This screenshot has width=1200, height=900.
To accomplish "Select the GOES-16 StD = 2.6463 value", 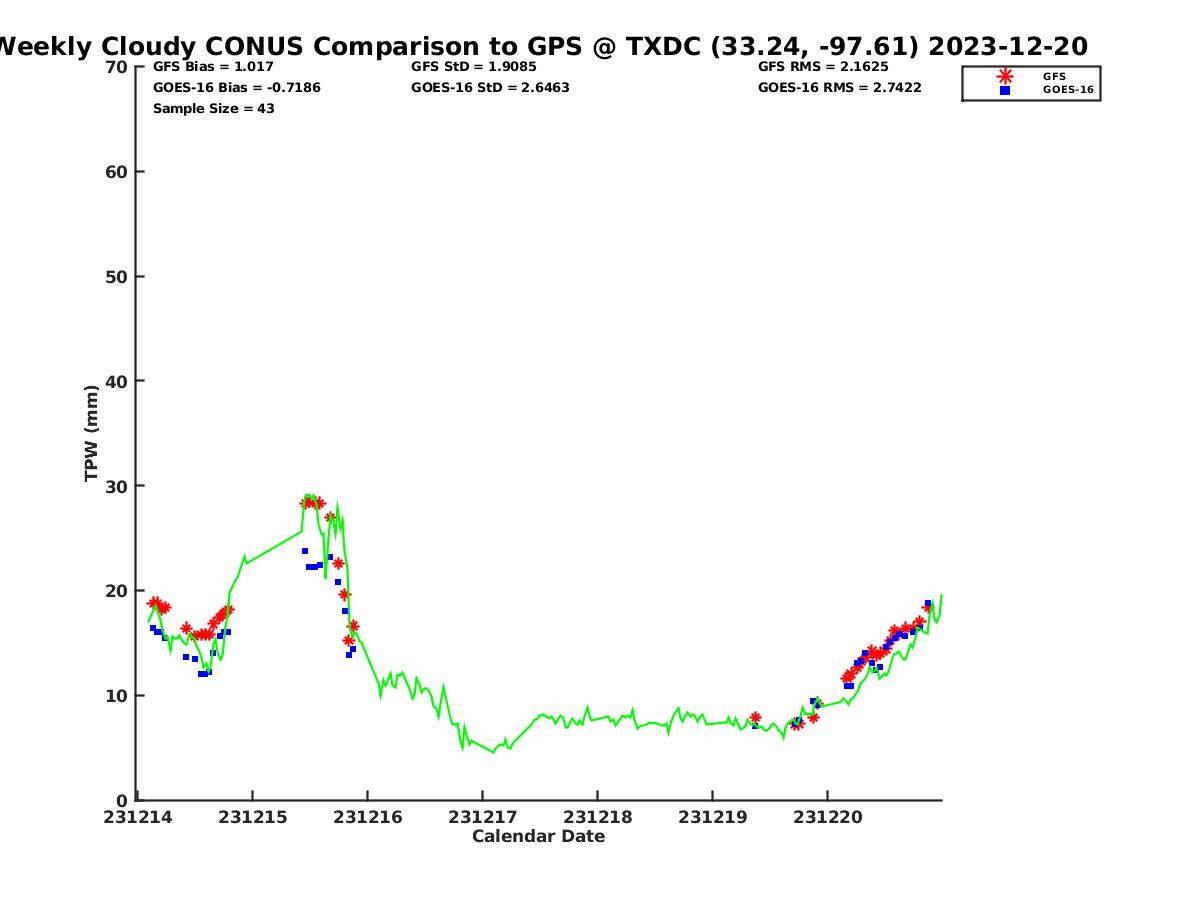I will (490, 88).
